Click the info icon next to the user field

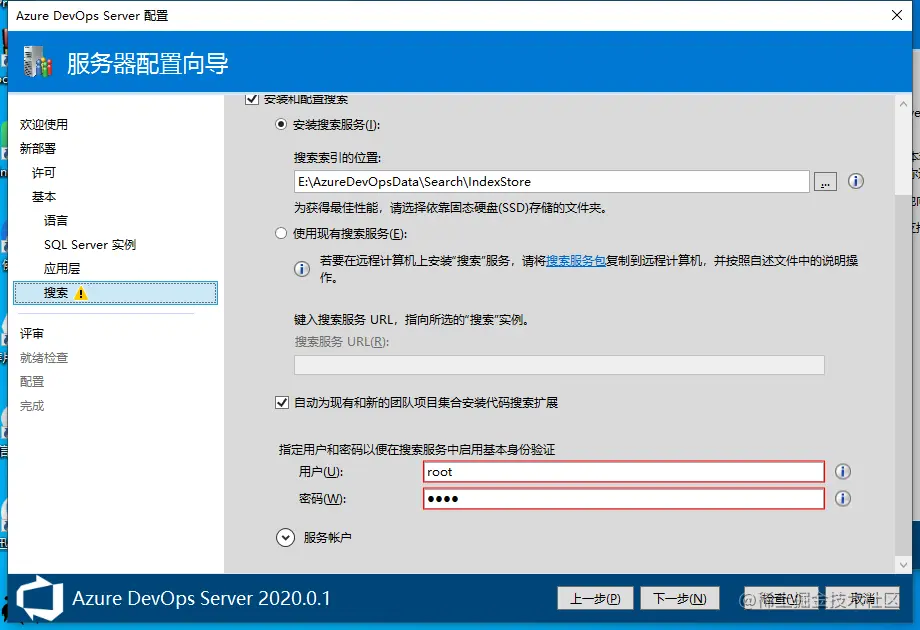pyautogui.click(x=843, y=472)
